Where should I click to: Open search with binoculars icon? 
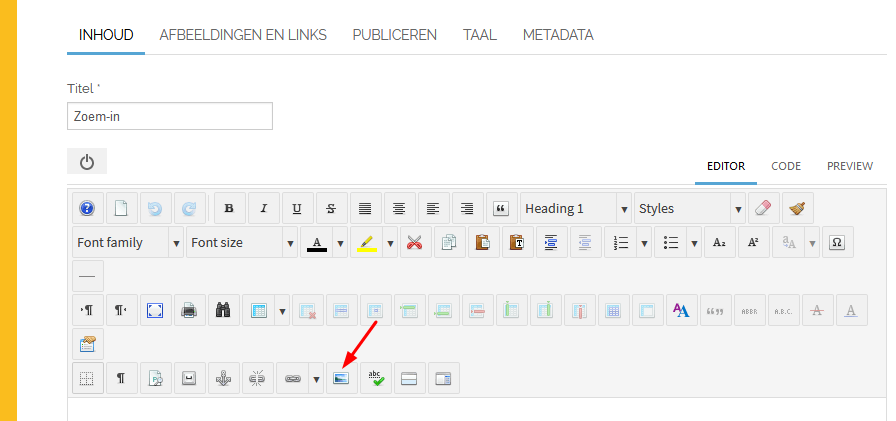[223, 311]
